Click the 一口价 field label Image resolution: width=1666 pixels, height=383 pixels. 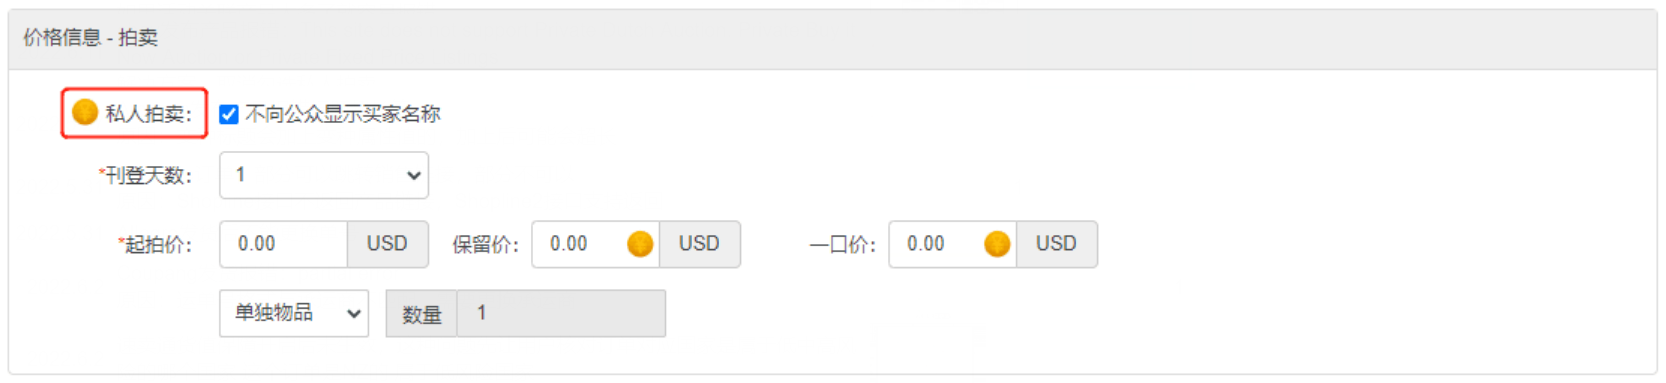click(x=842, y=245)
